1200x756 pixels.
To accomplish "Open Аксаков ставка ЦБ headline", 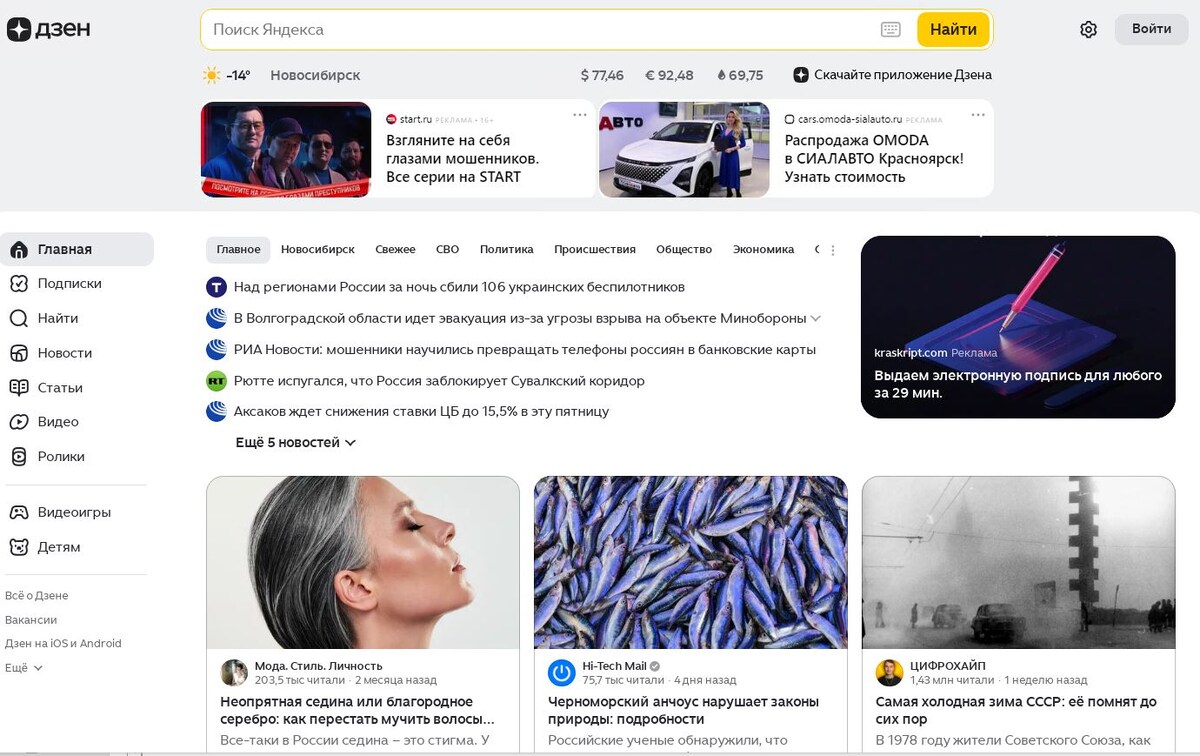I will tap(421, 411).
